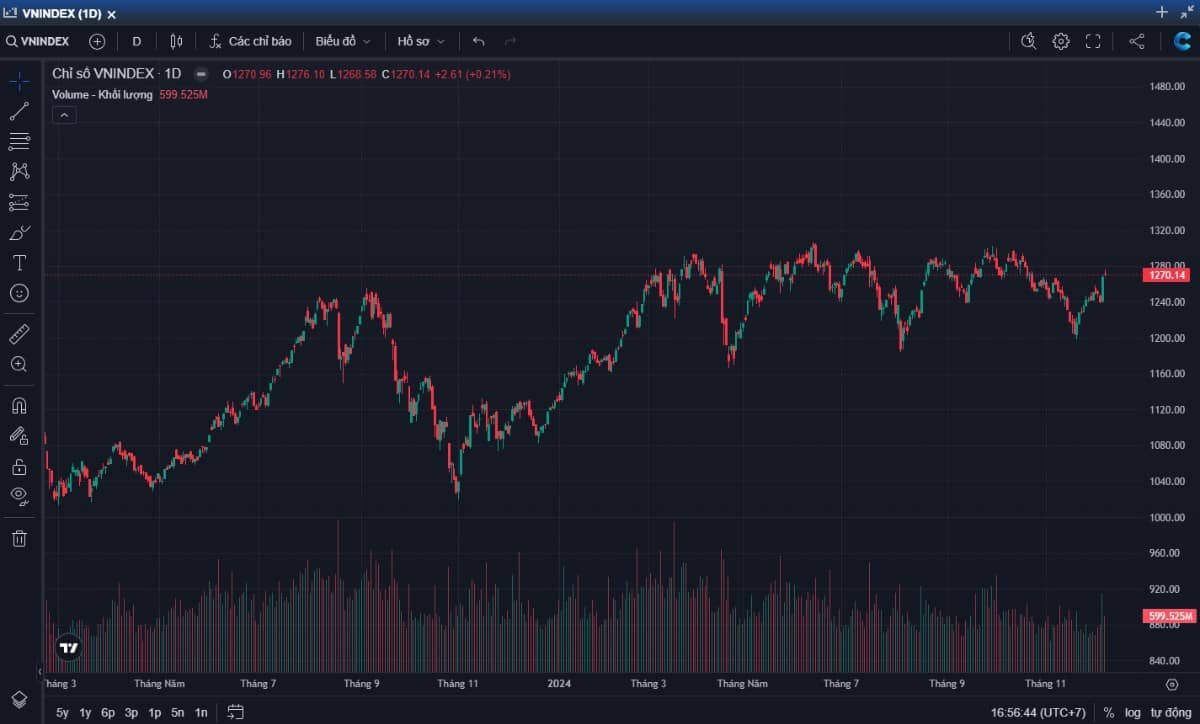Set time range to 1n
Viewport: 1200px width, 724px height.
tap(201, 713)
